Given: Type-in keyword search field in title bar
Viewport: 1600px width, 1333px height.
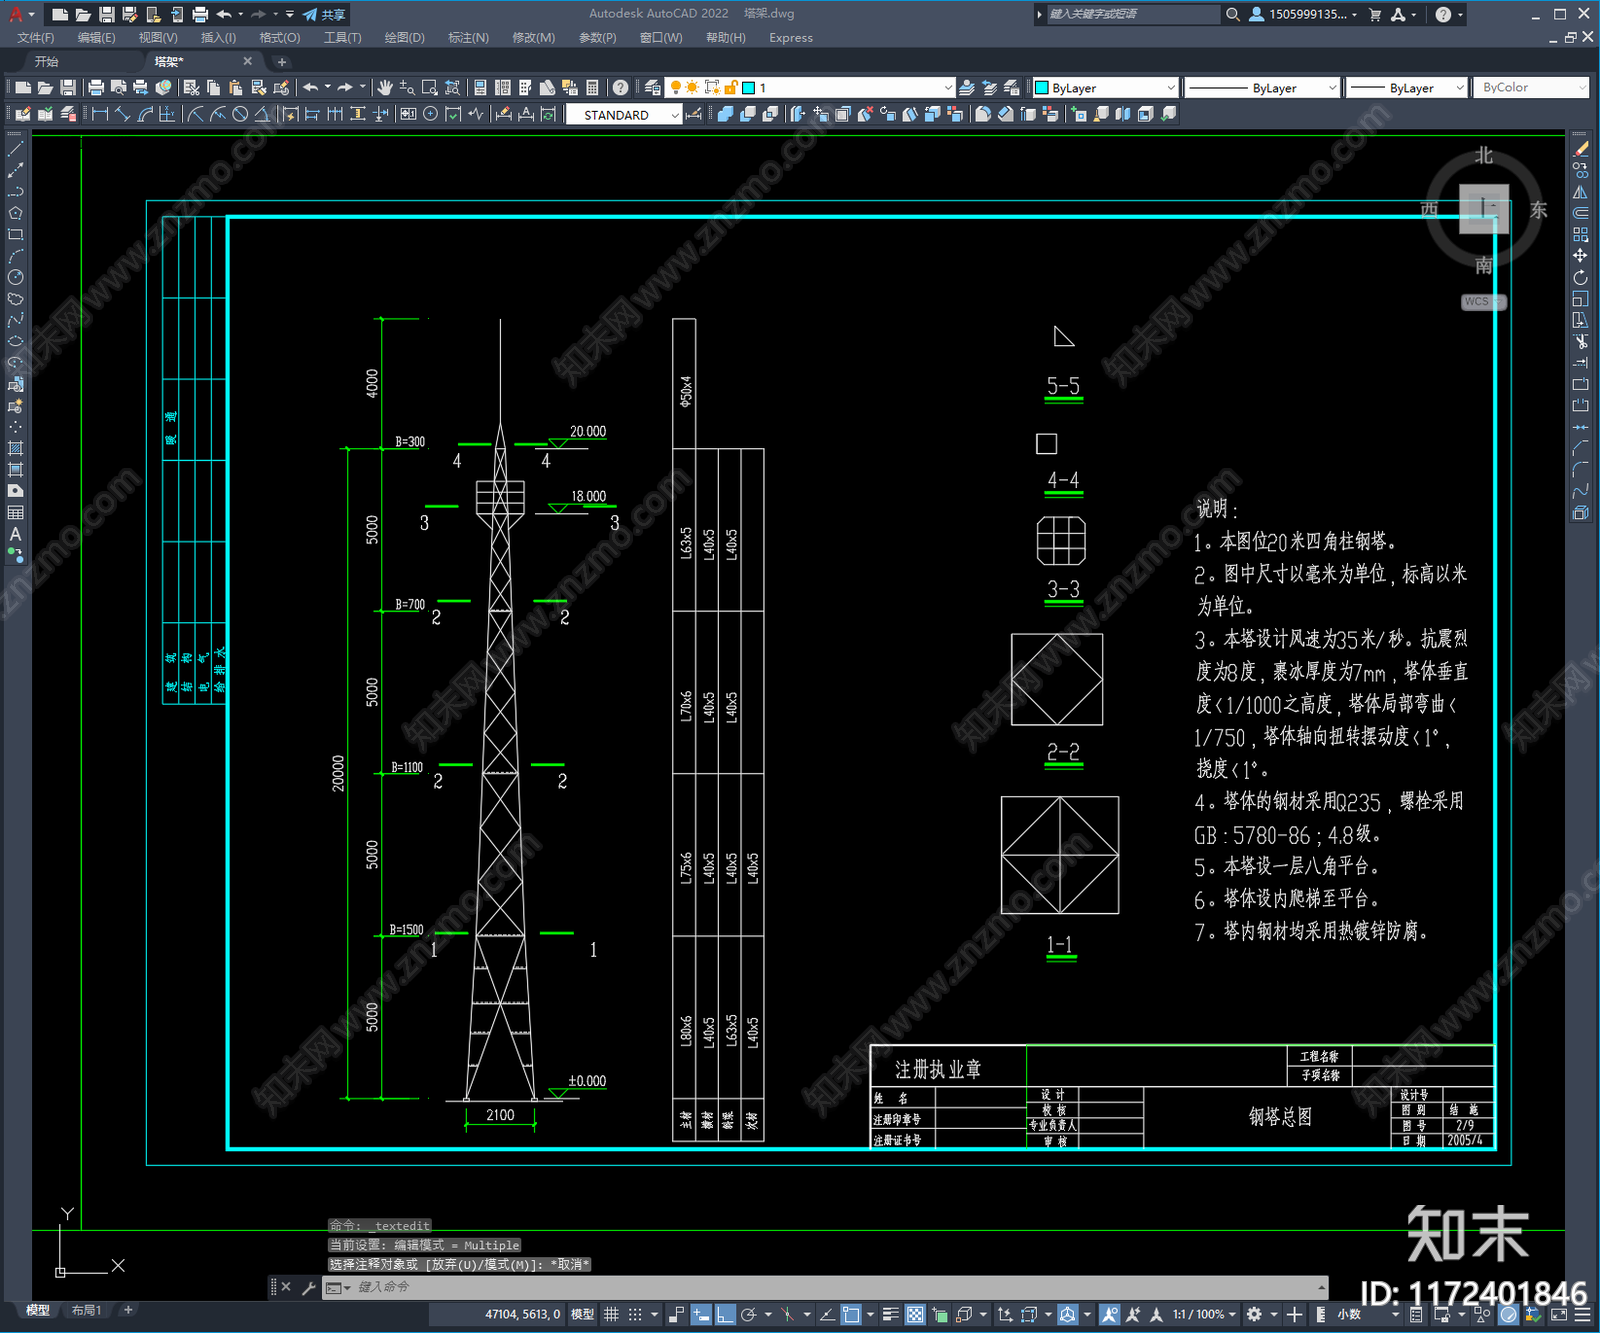Looking at the screenshot, I should pyautogui.click(x=1132, y=14).
